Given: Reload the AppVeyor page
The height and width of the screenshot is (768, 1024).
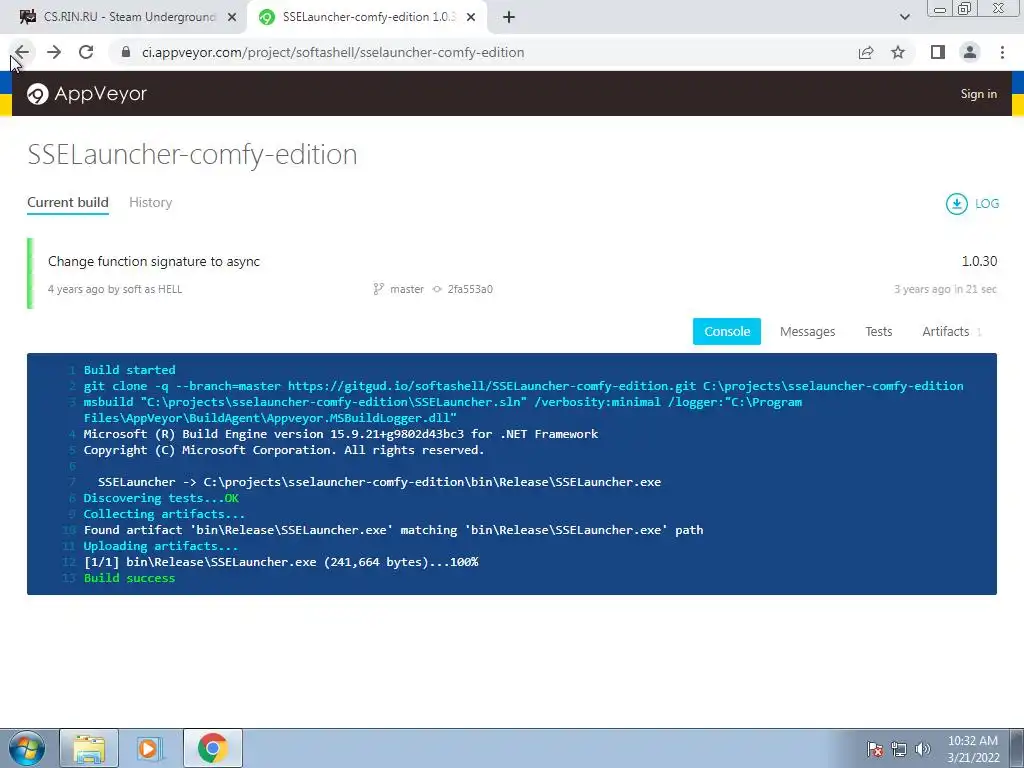Looking at the screenshot, I should point(86,52).
